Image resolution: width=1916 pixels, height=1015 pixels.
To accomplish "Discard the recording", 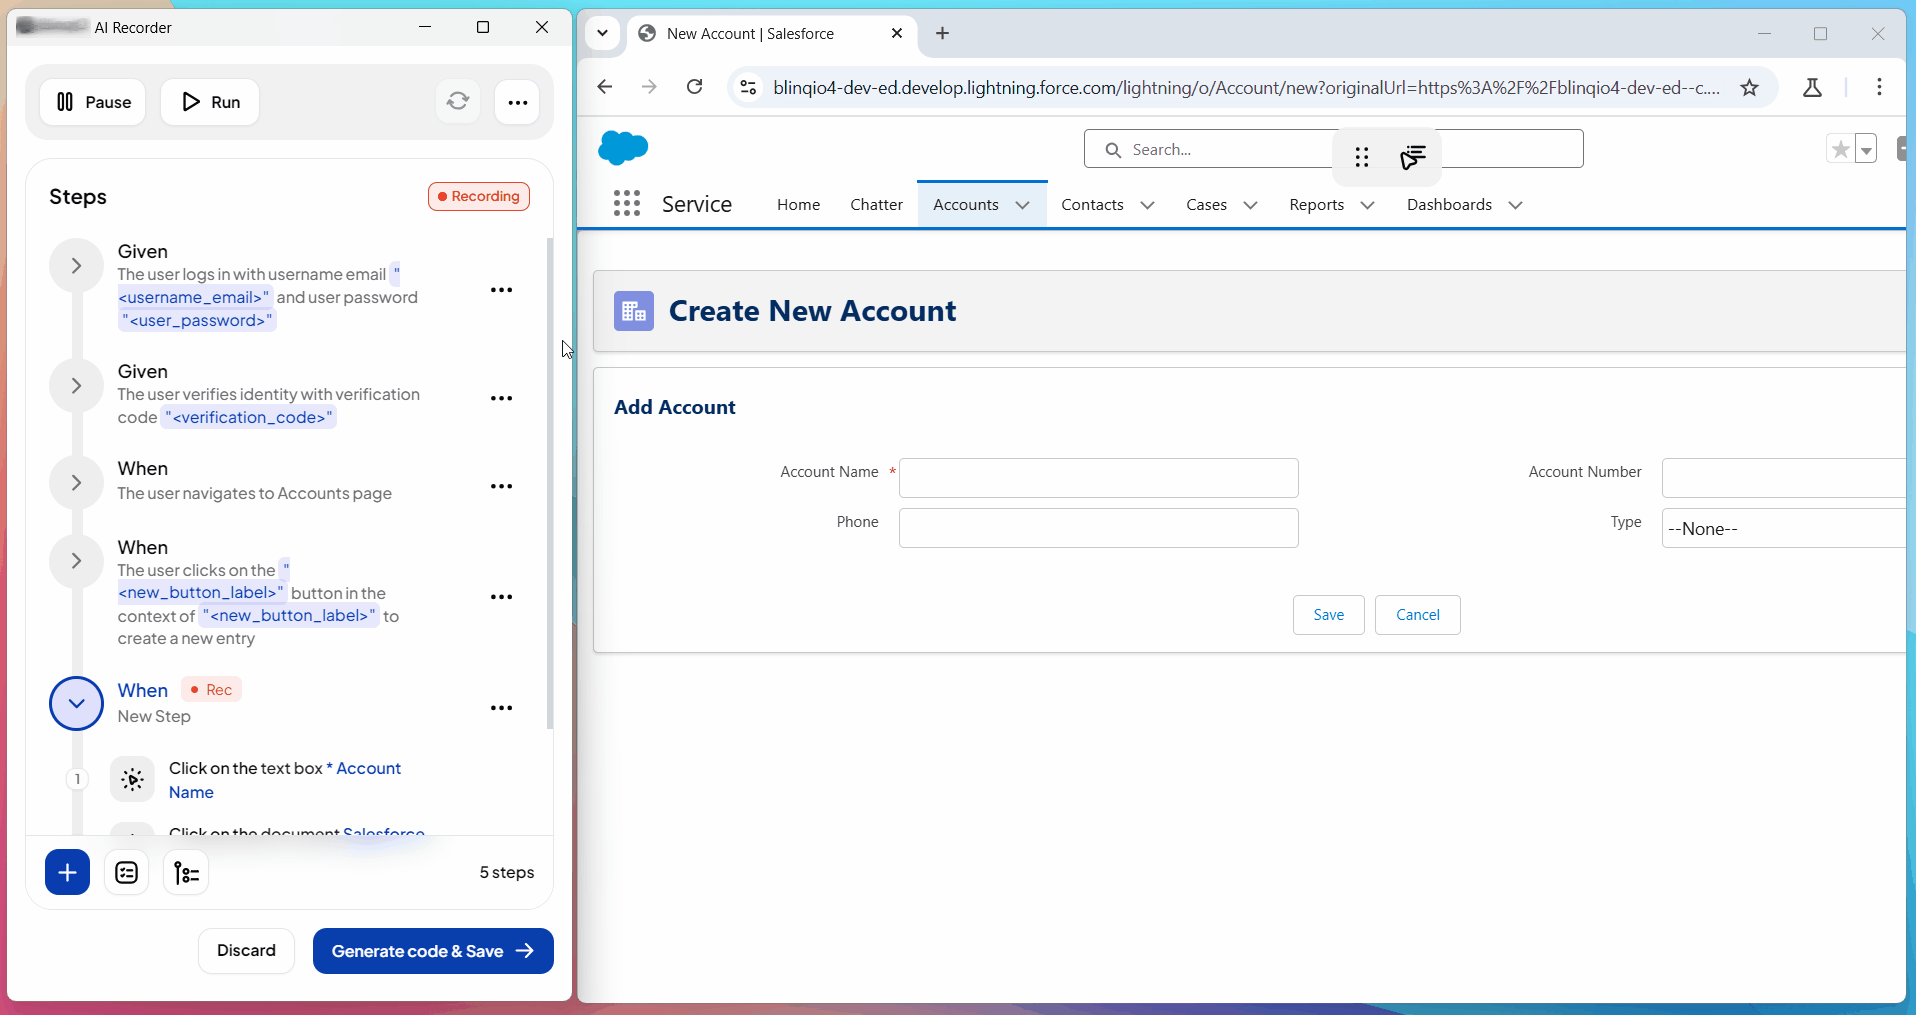I will [x=246, y=951].
